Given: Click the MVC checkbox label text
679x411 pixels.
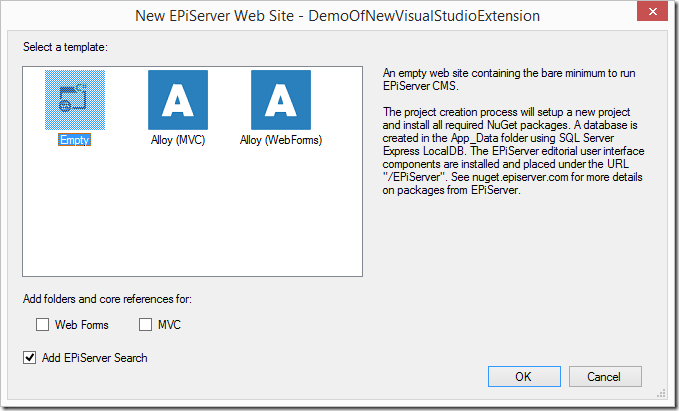Looking at the screenshot, I should tap(169, 324).
